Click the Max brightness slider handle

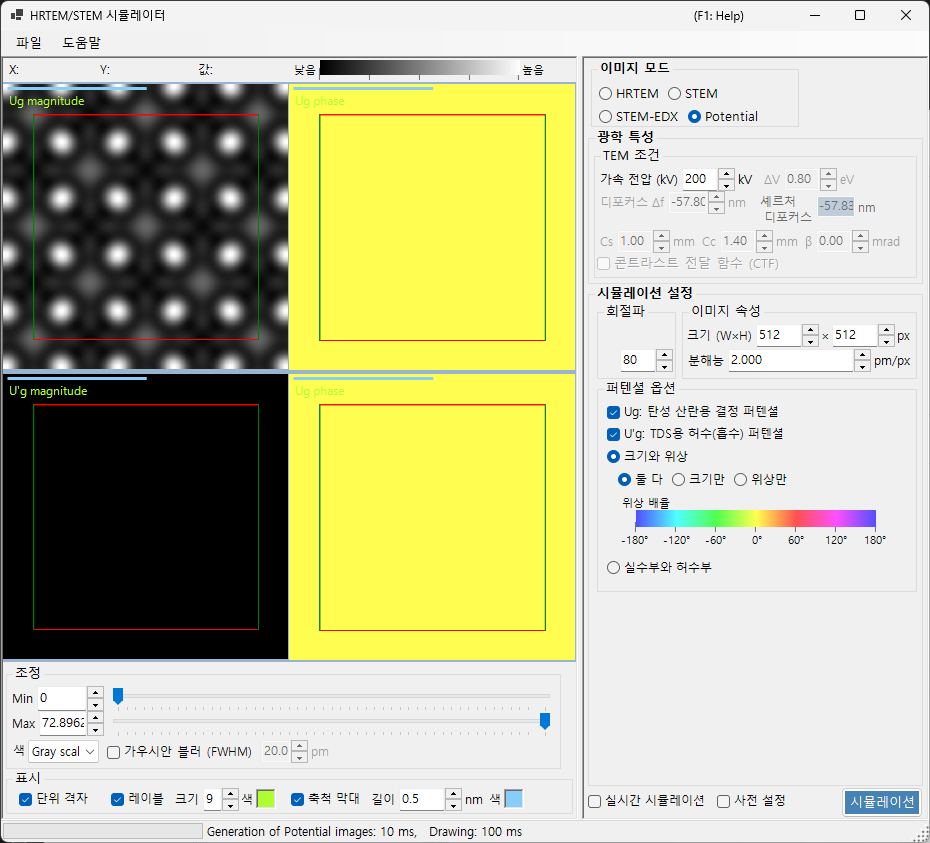pos(544,721)
